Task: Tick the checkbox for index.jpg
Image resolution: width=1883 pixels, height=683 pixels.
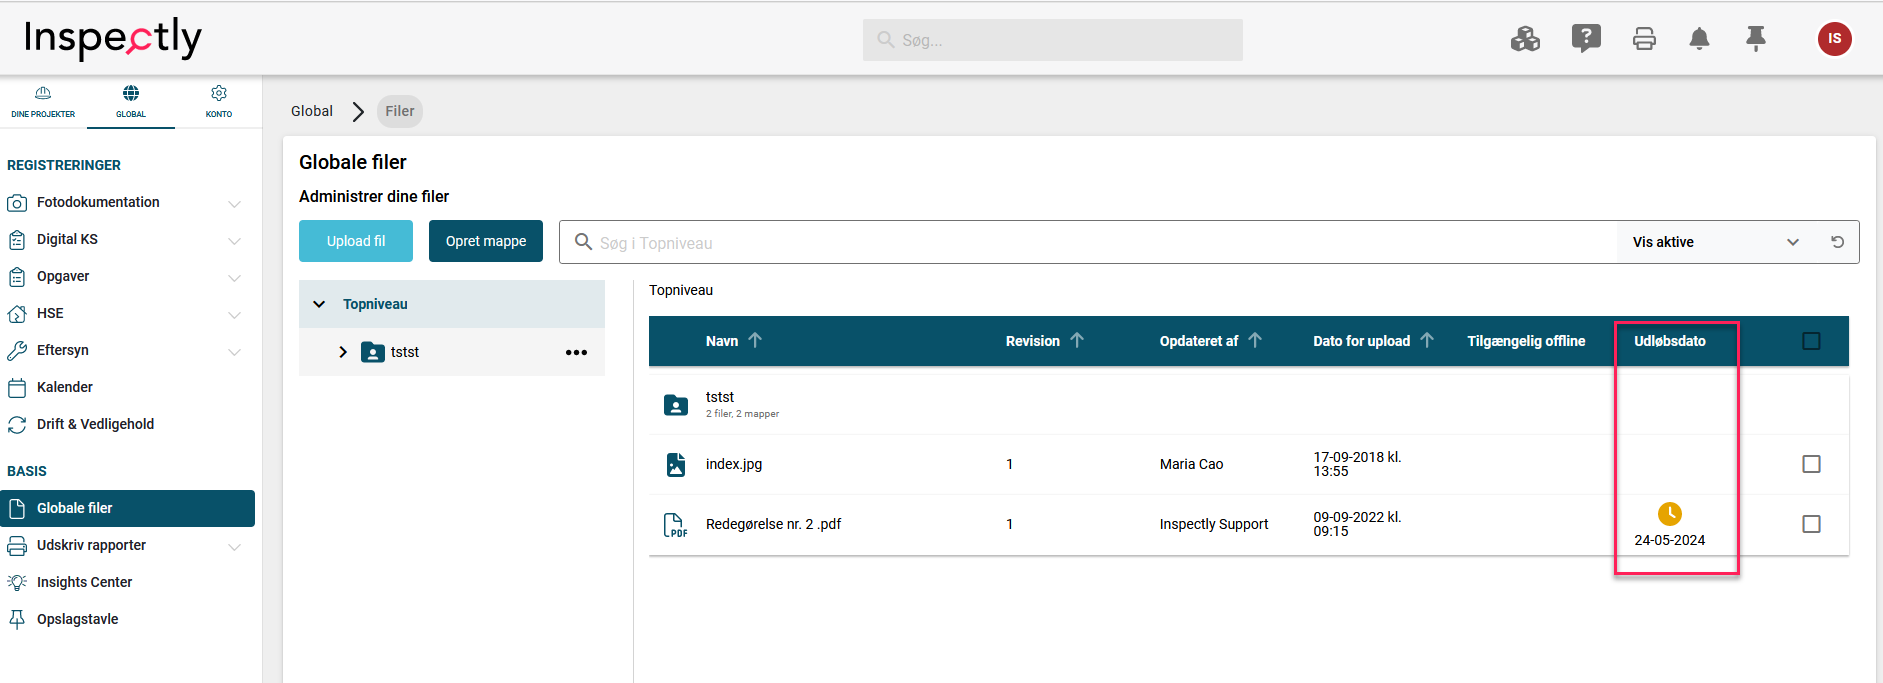Action: 1811,464
